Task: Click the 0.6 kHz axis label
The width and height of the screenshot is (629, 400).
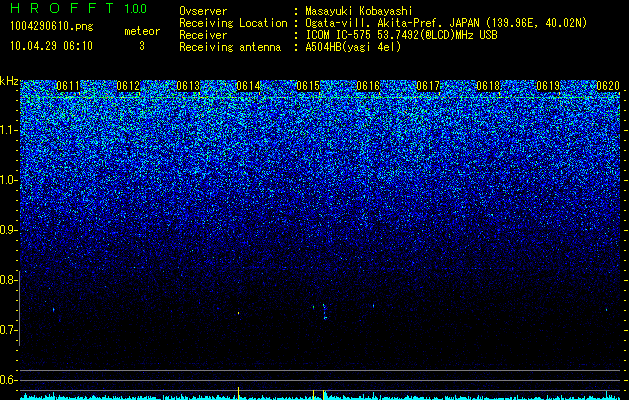Action: pos(8,380)
